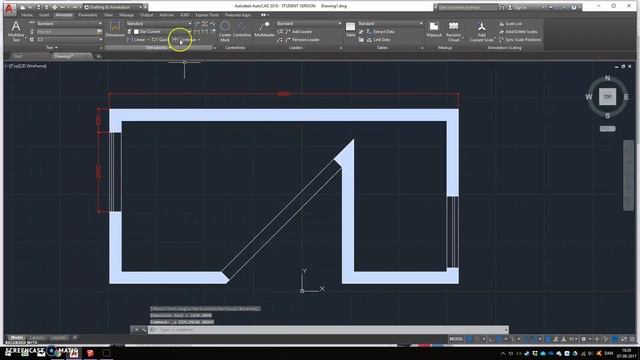The height and width of the screenshot is (360, 640).
Task: Expand the Text panel title
Action: coord(51,48)
